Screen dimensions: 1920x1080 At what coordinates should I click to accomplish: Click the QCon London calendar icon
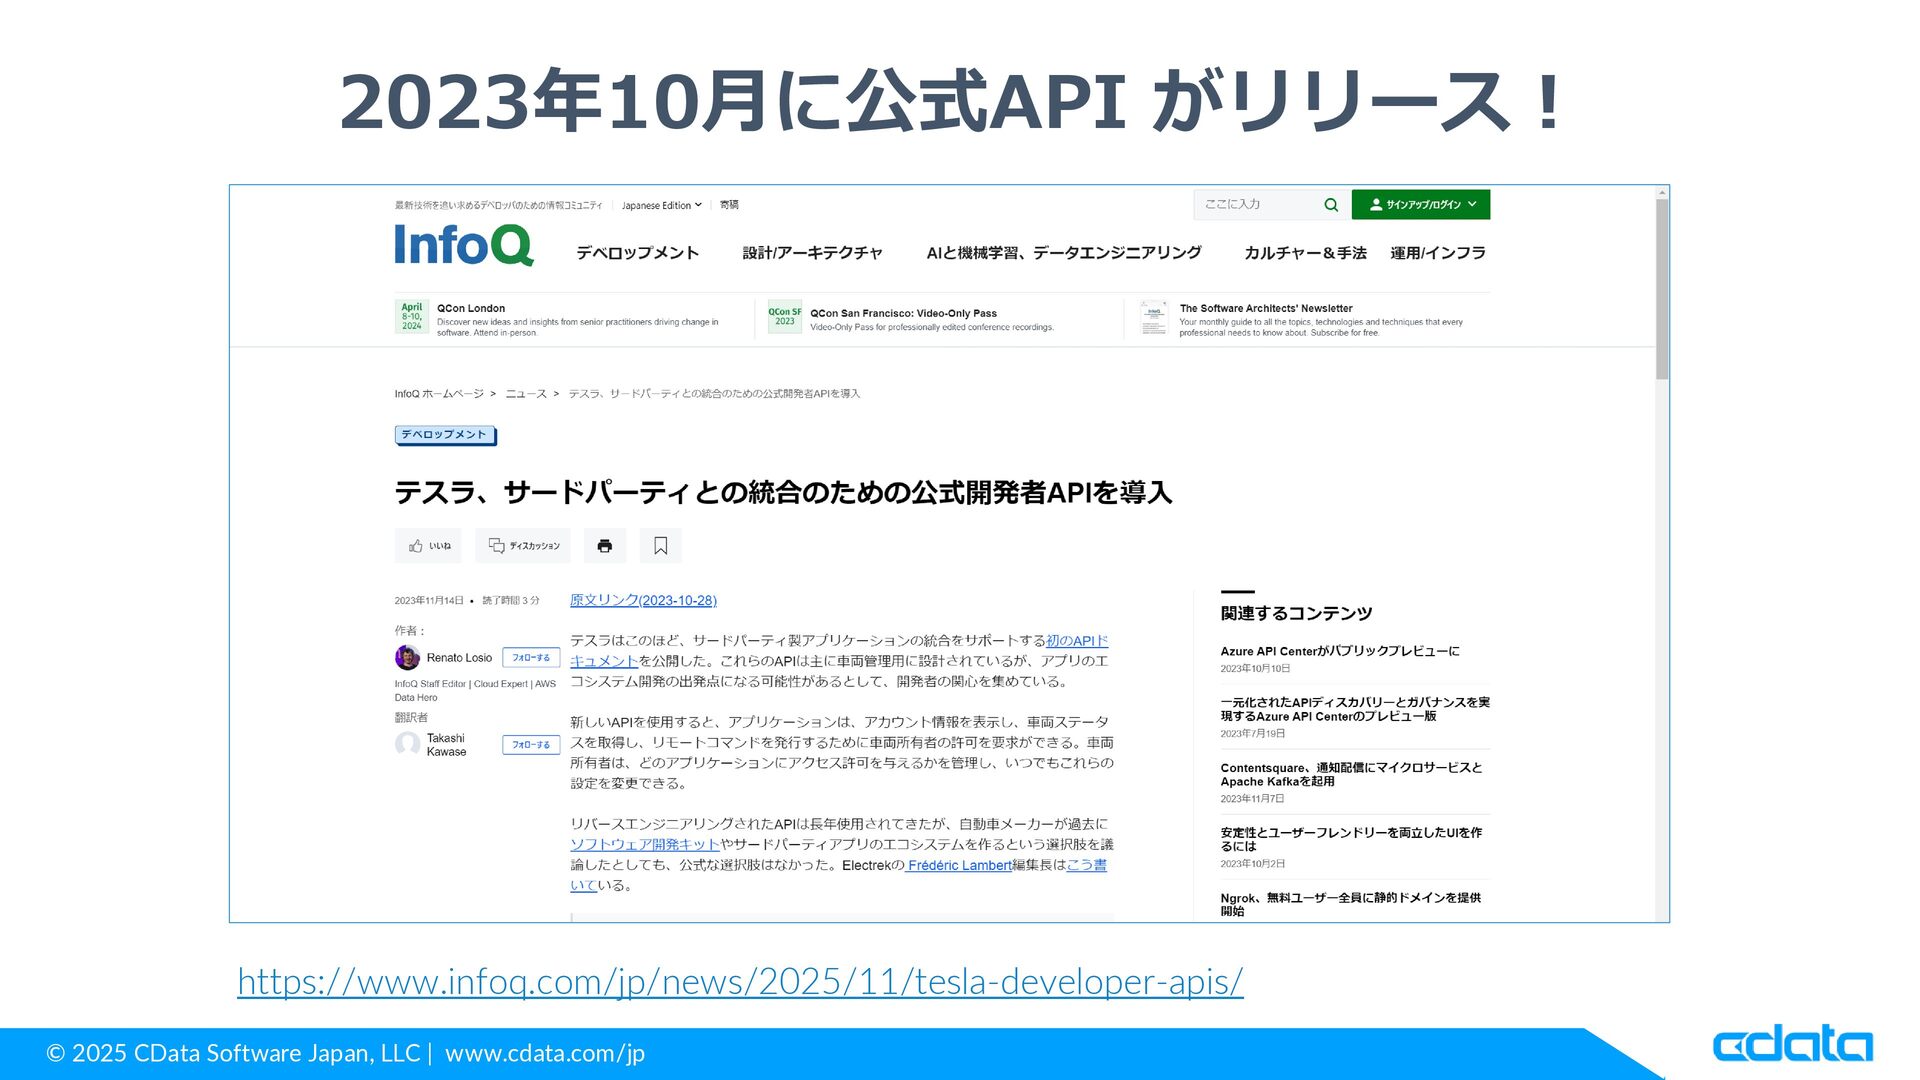[x=412, y=317]
